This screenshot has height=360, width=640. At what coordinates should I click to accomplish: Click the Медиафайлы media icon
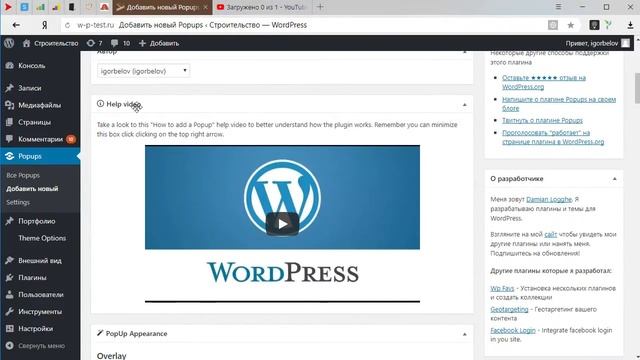(9, 105)
